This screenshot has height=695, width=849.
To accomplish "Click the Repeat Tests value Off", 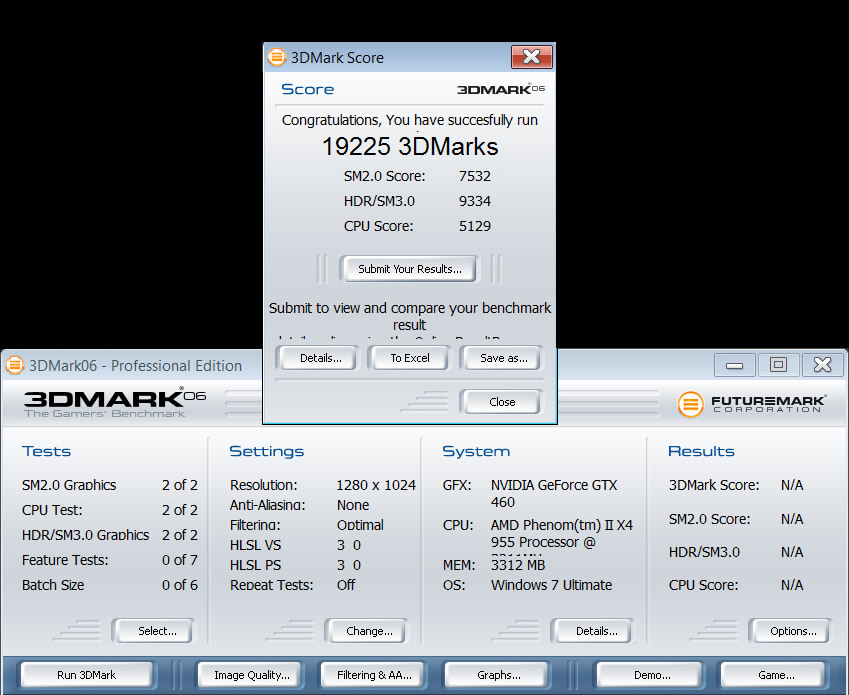I will pos(346,585).
